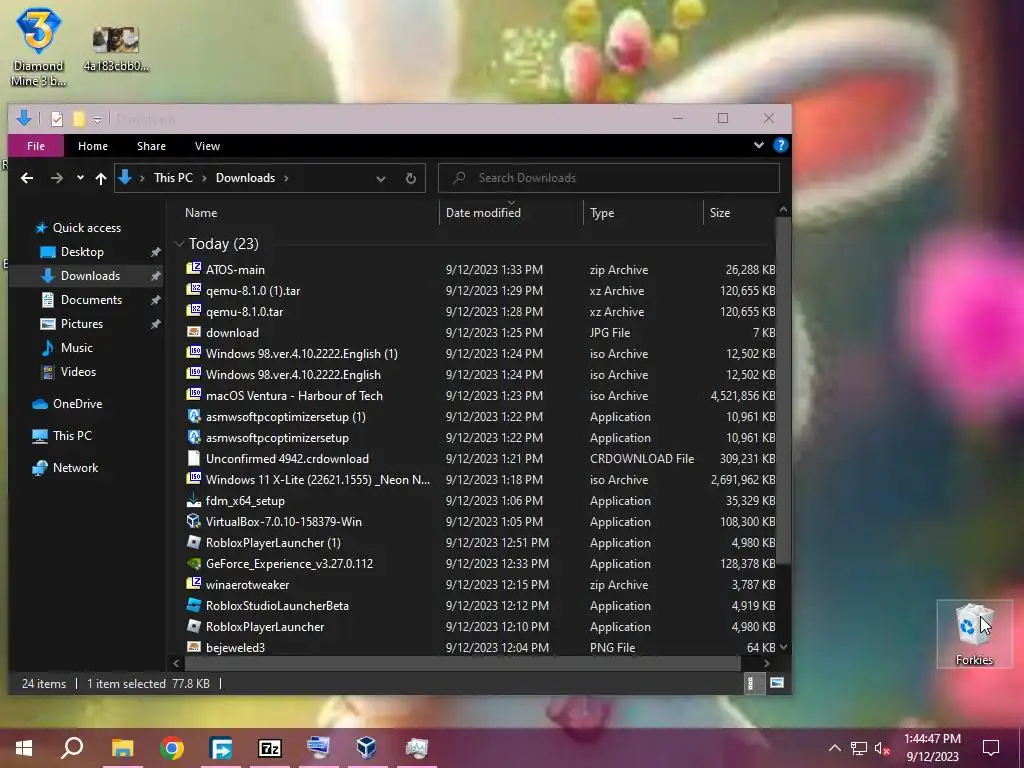Image resolution: width=1024 pixels, height=768 pixels.
Task: Click the Properties quick access toolbar icon
Action: pyautogui.click(x=57, y=119)
